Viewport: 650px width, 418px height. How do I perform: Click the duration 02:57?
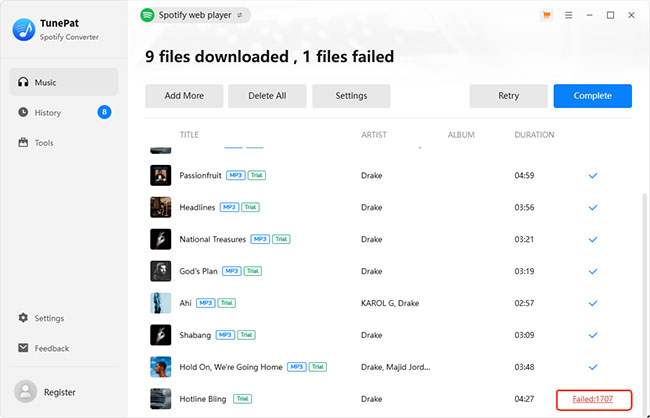[x=524, y=303]
